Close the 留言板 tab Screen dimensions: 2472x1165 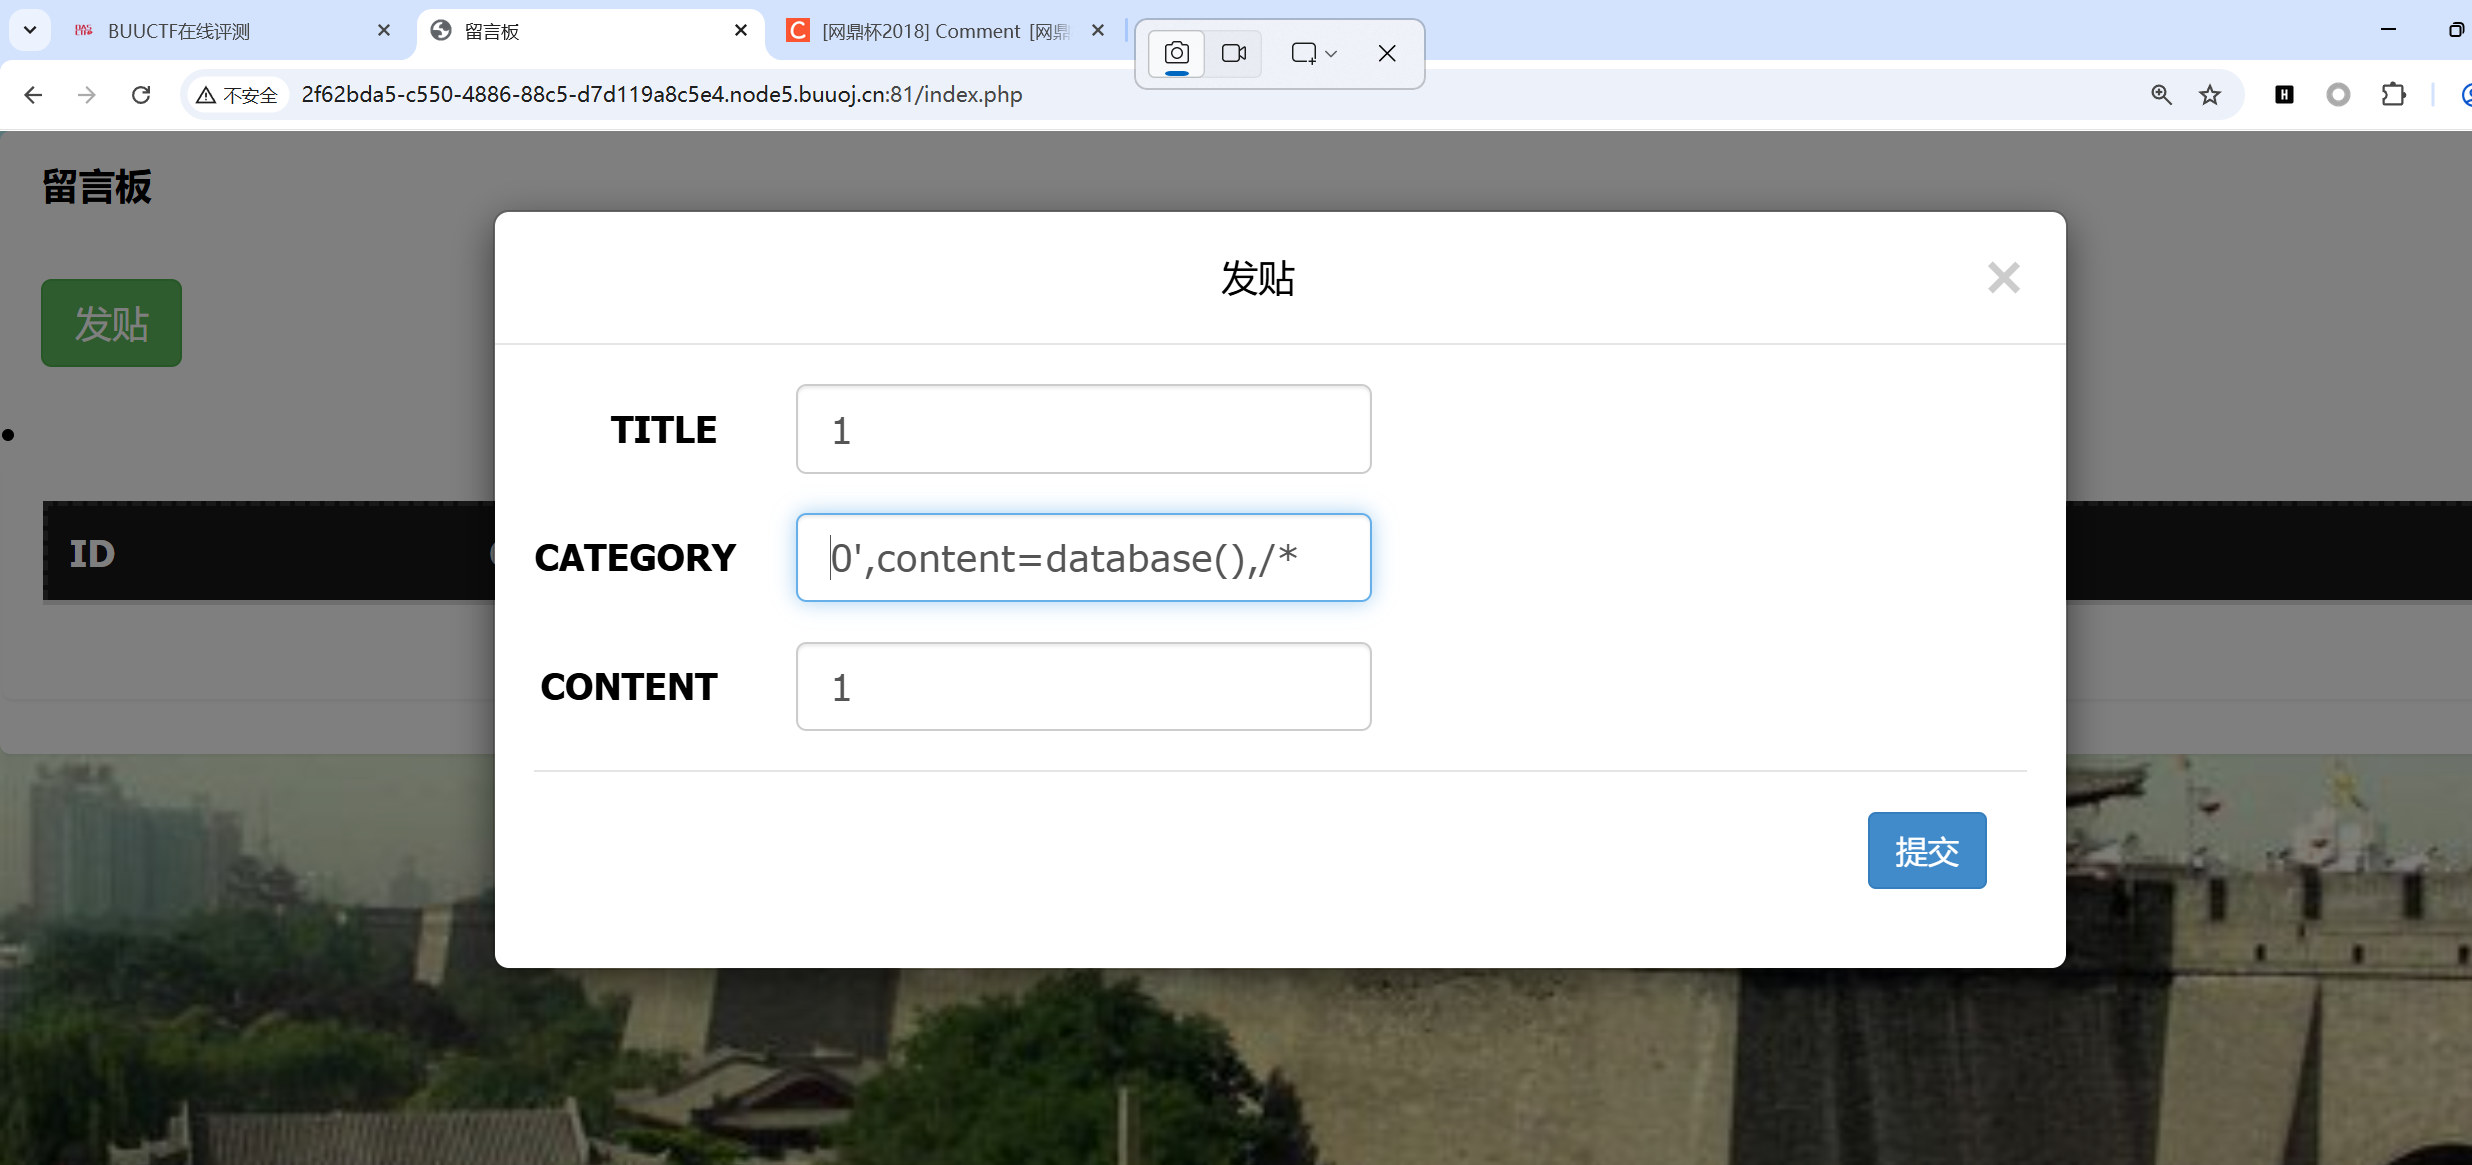tap(741, 31)
